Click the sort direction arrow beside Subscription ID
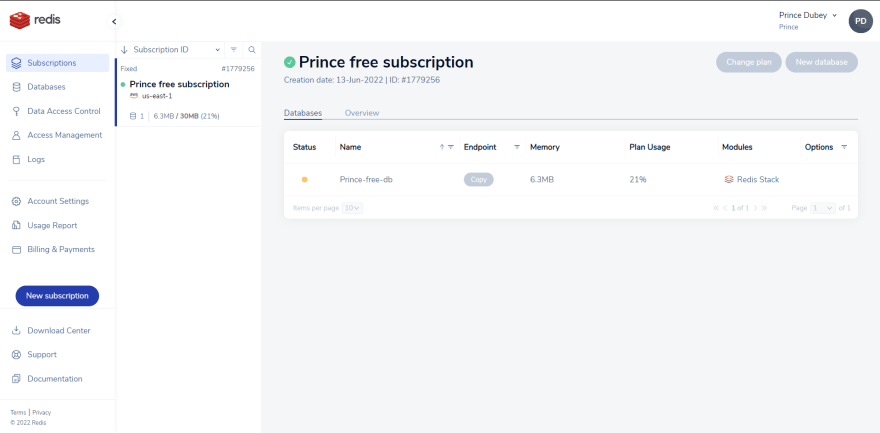 125,50
